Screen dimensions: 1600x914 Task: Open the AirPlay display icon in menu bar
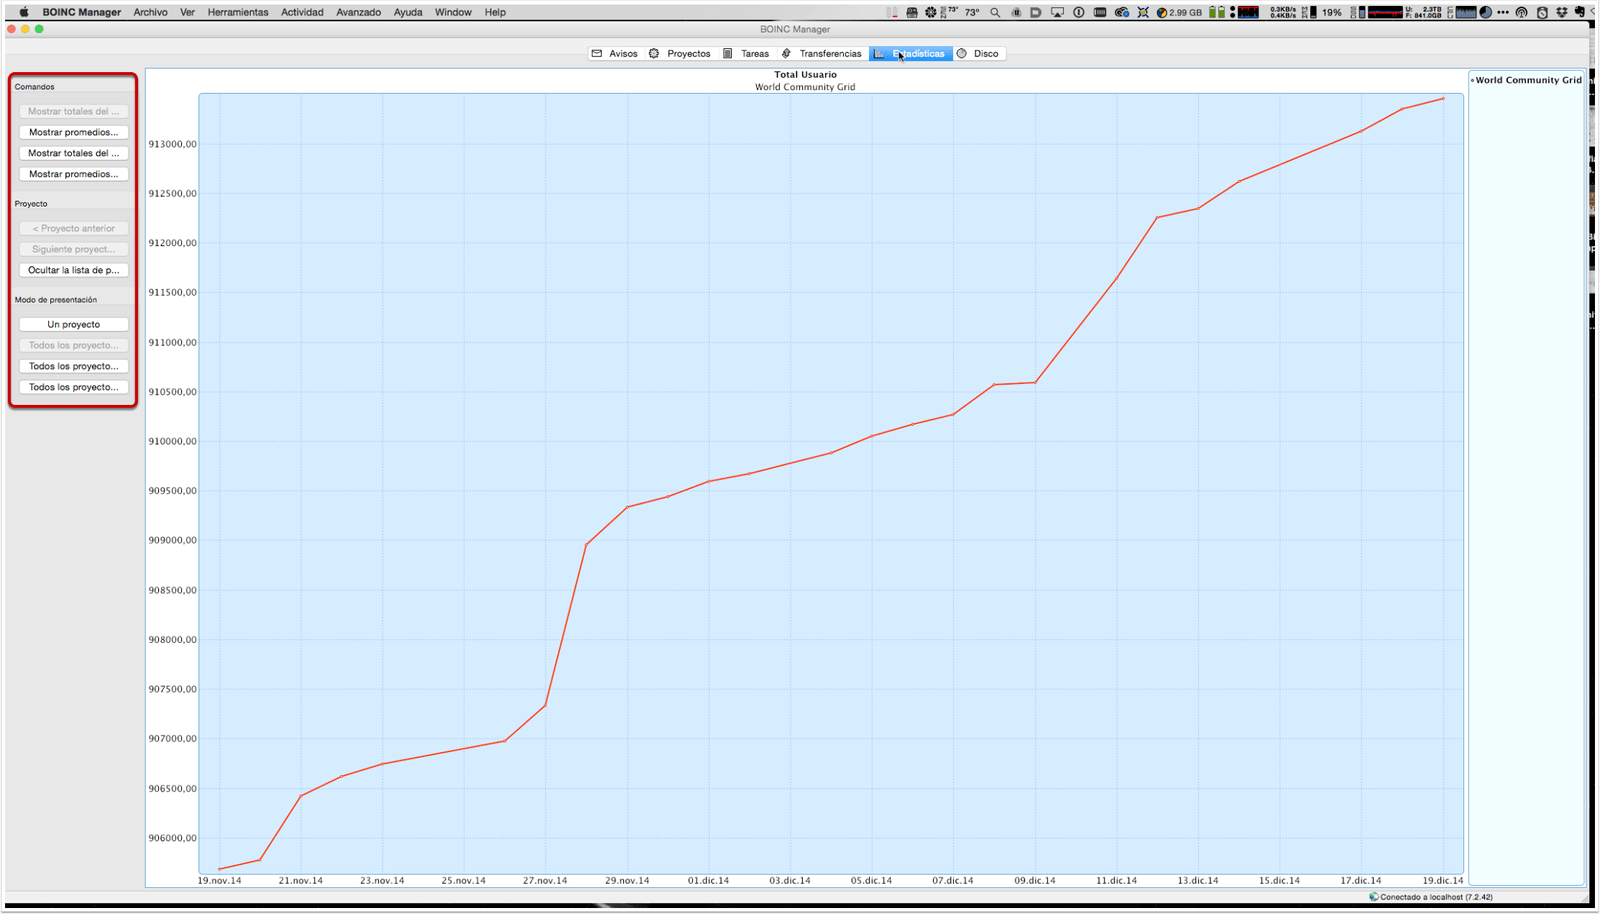click(1057, 13)
